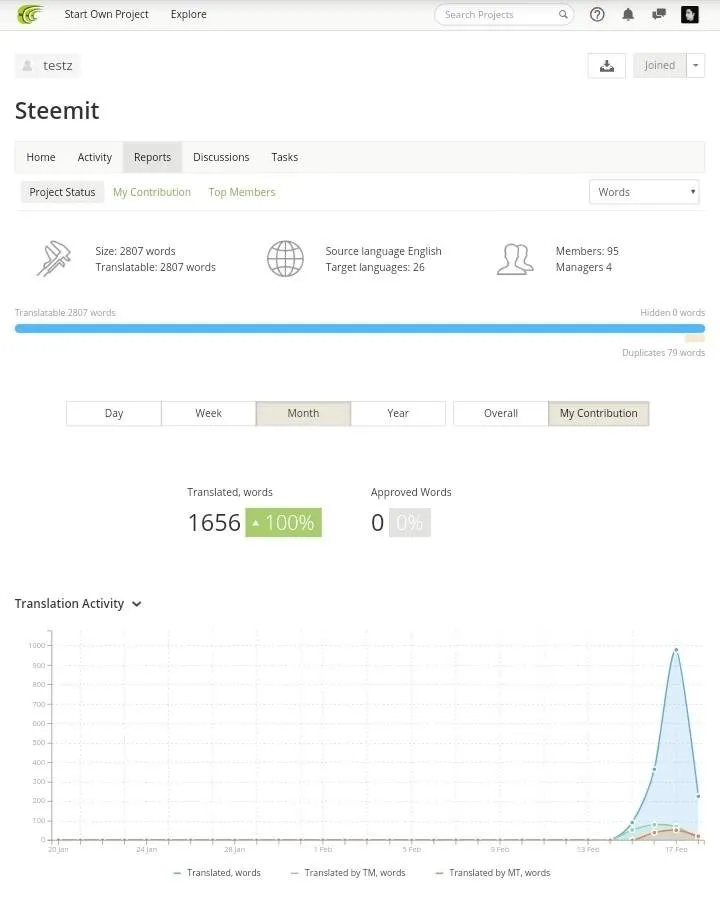The width and height of the screenshot is (720, 899).
Task: Click the 'Managers 4' text
Action: tap(584, 267)
